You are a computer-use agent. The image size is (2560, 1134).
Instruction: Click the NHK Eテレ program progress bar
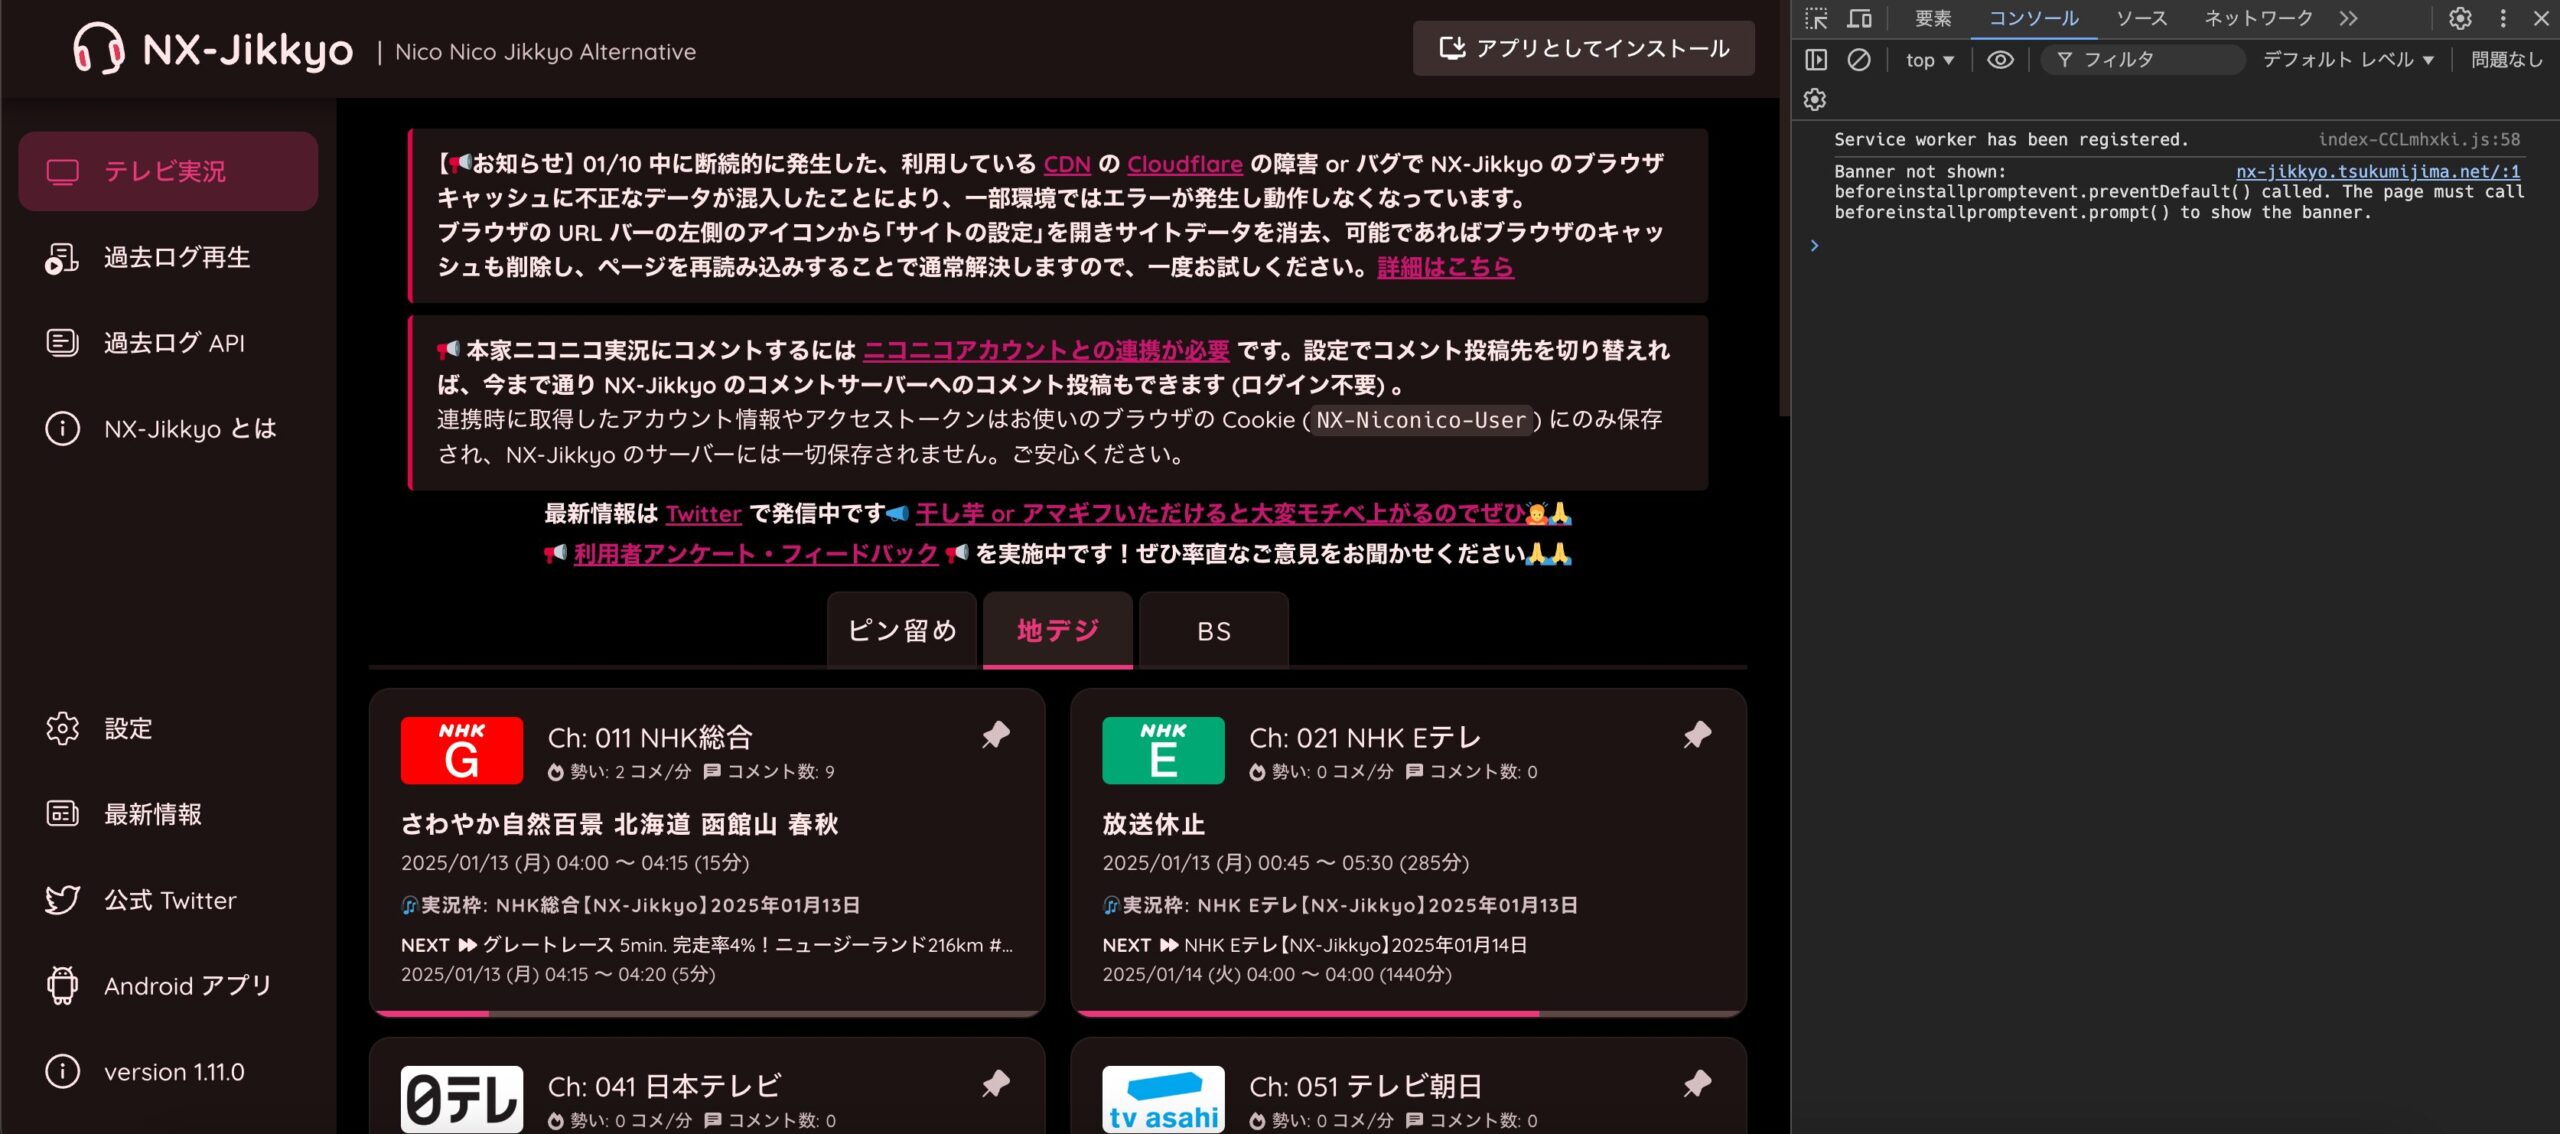tap(1408, 1013)
